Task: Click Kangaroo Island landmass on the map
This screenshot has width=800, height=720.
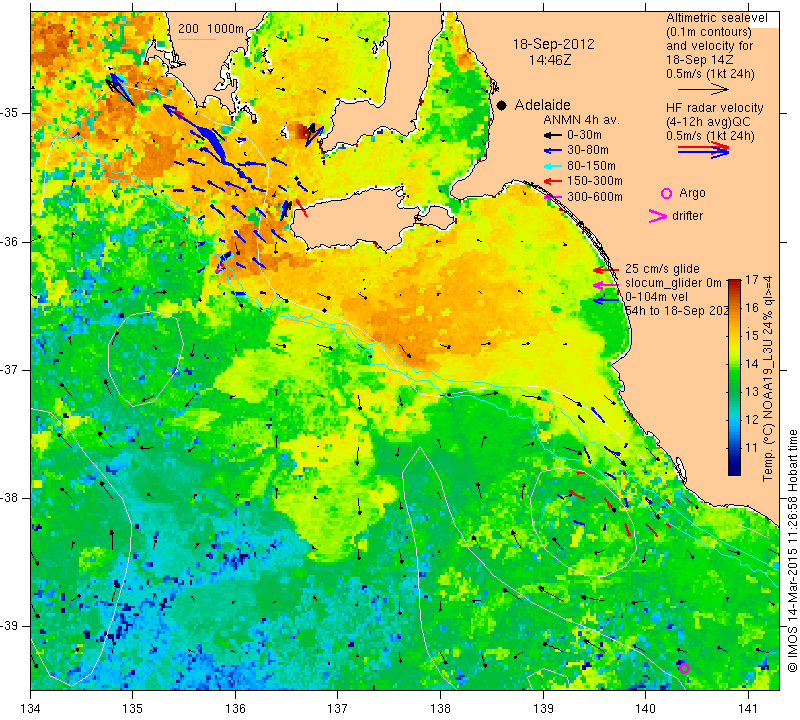Action: pos(357,219)
